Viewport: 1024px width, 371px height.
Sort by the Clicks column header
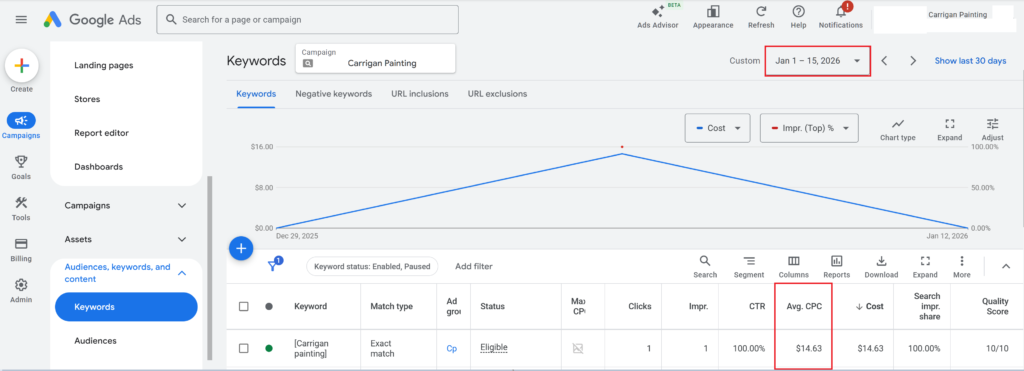click(x=639, y=306)
